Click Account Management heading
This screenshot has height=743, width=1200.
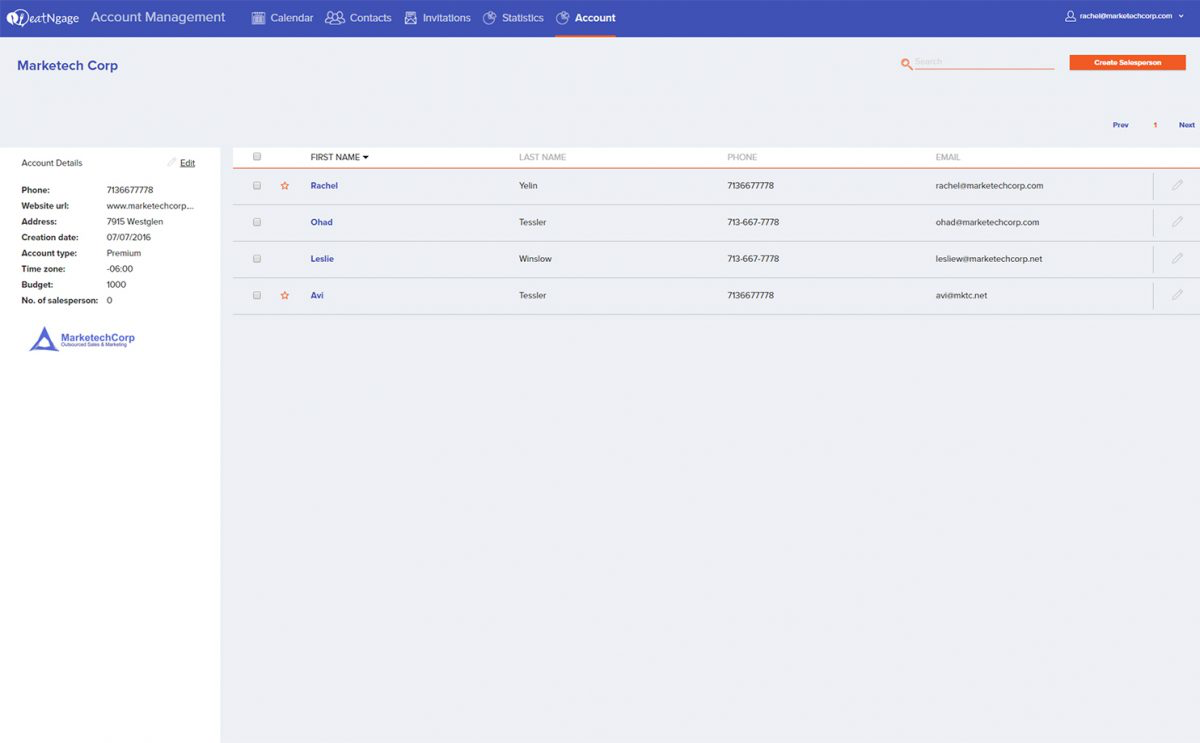[158, 18]
